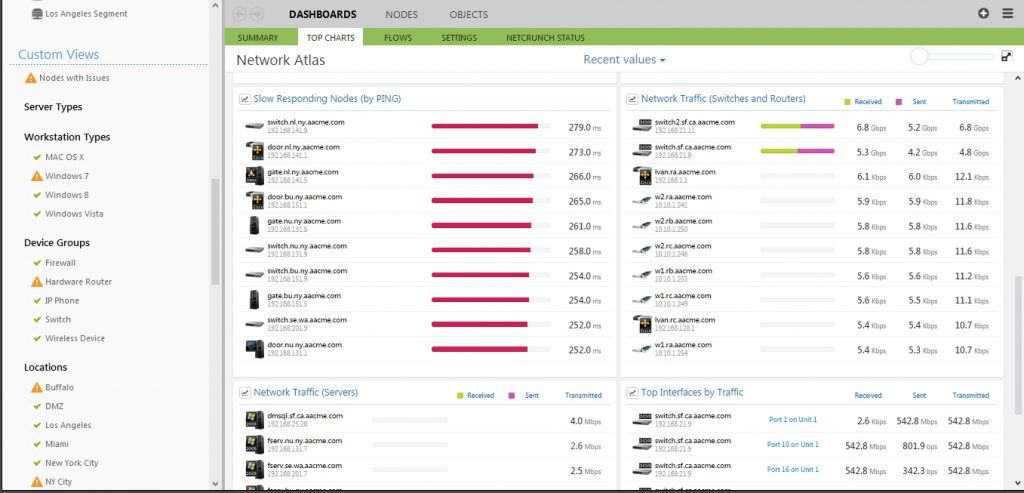The height and width of the screenshot is (493, 1024).
Task: Click the door.nl.ny.aacme.com device icon
Action: [x=254, y=151]
